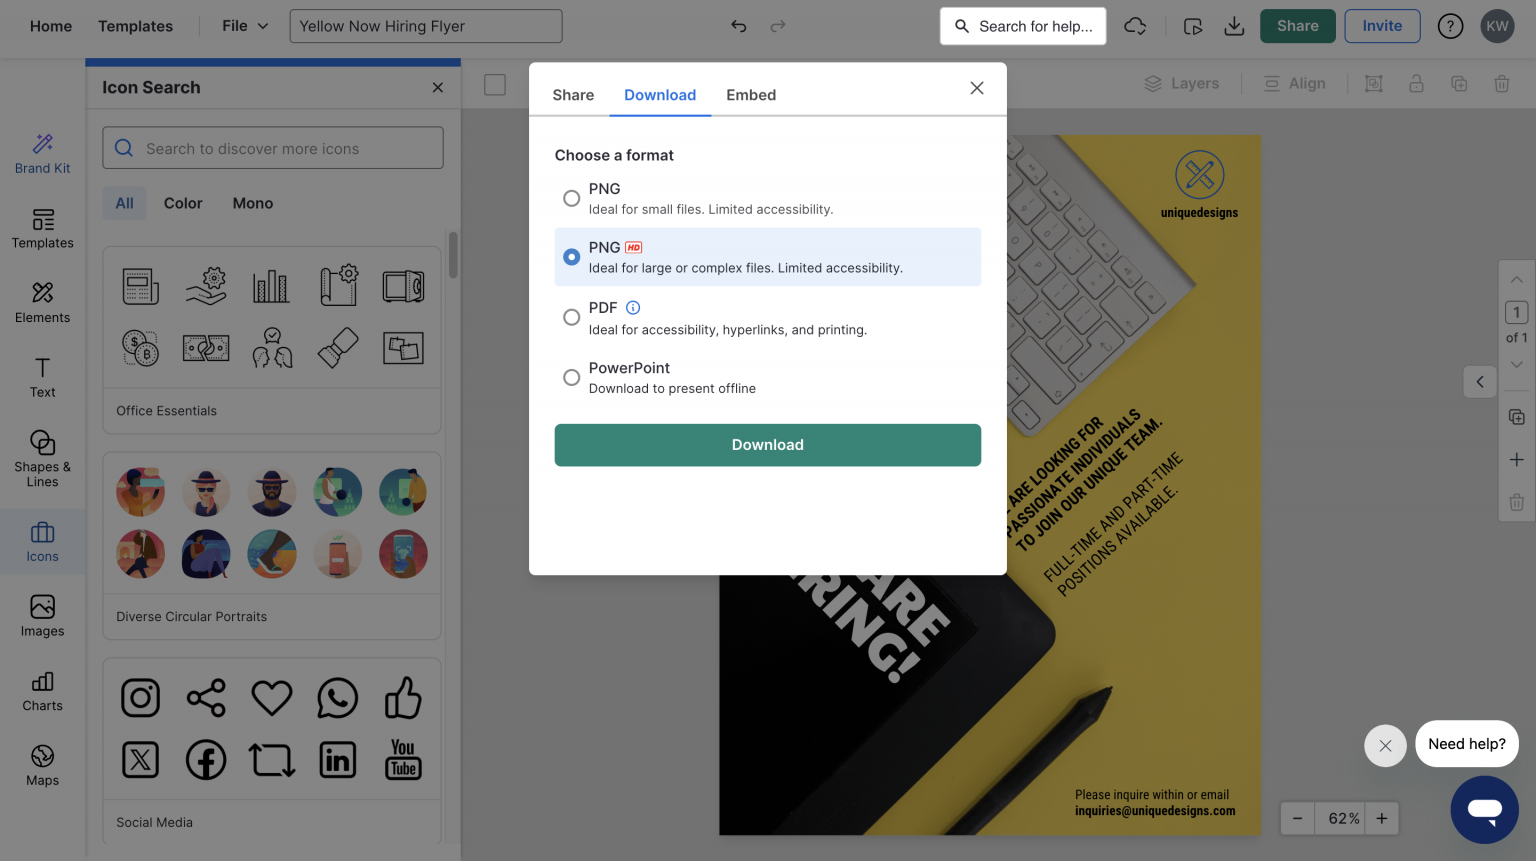Go to next page with down chevron
Viewport: 1536px width, 861px height.
[1516, 365]
